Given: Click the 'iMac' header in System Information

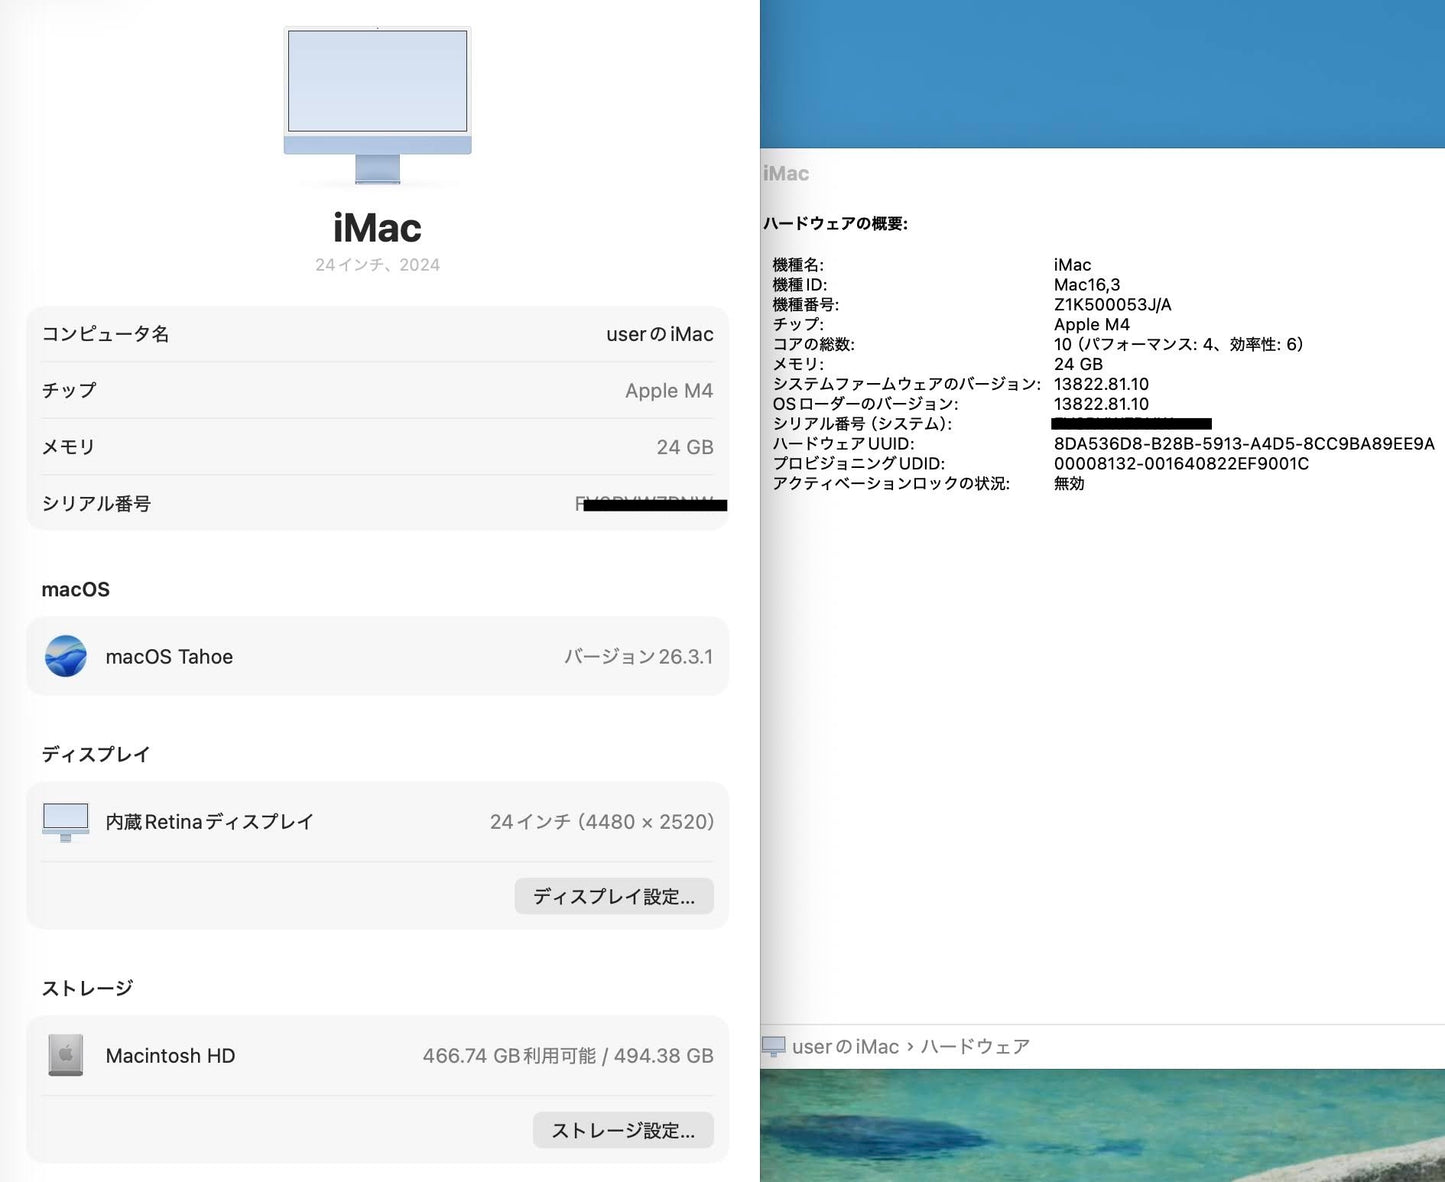Looking at the screenshot, I should 786,173.
